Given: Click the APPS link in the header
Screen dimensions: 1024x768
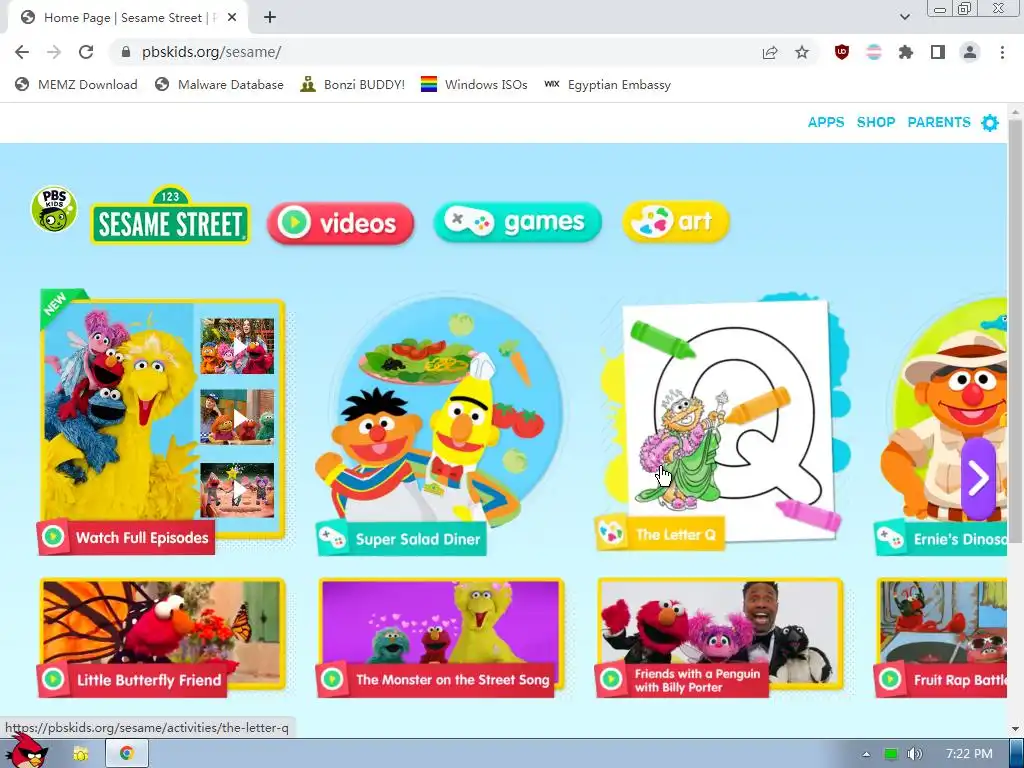Looking at the screenshot, I should pyautogui.click(x=826, y=122).
